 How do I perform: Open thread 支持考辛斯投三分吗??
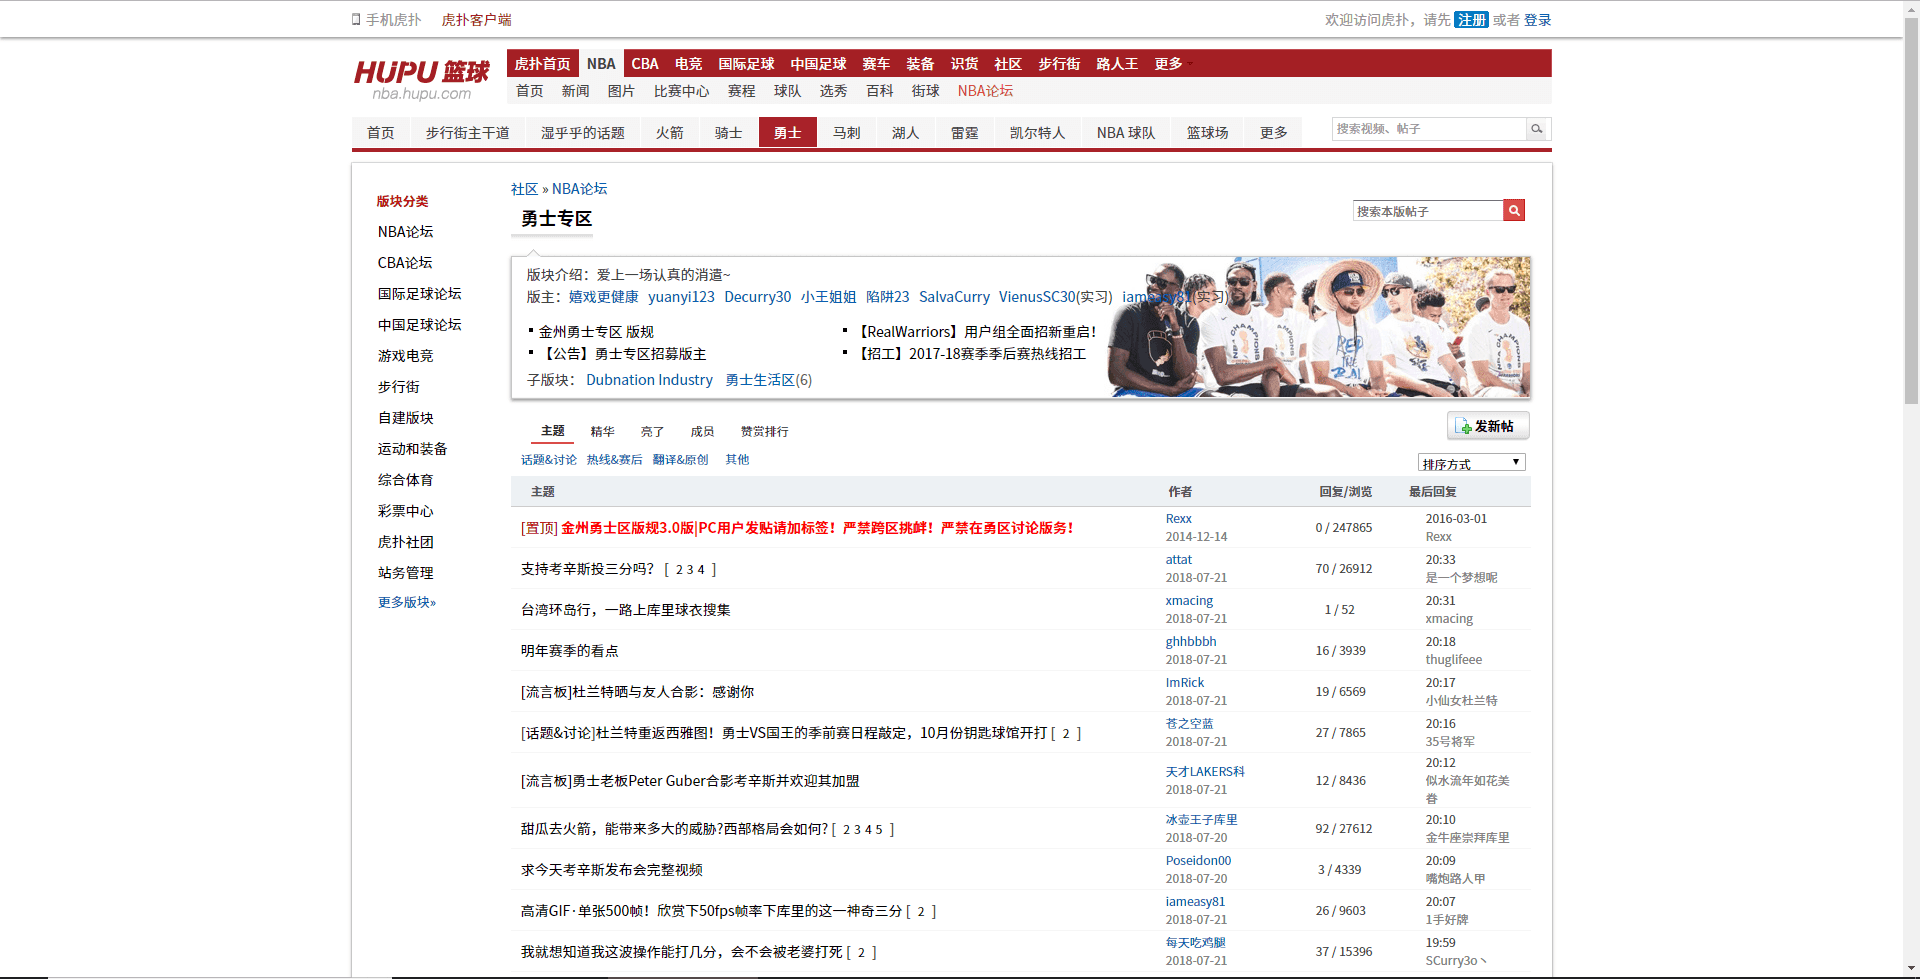pos(587,569)
